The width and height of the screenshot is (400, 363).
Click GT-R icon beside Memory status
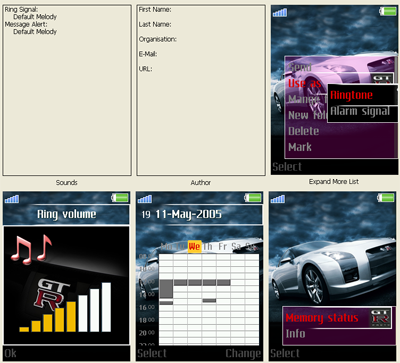coord(381,318)
